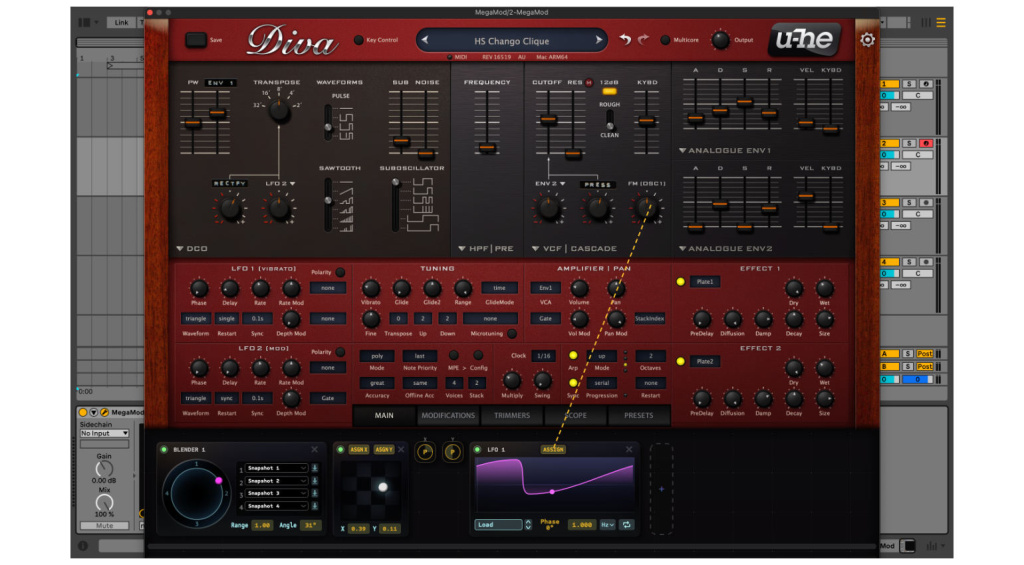Open the ANALOGUE ENV1 type menu
Viewport: 1024px width, 565px height.
[x=725, y=151]
